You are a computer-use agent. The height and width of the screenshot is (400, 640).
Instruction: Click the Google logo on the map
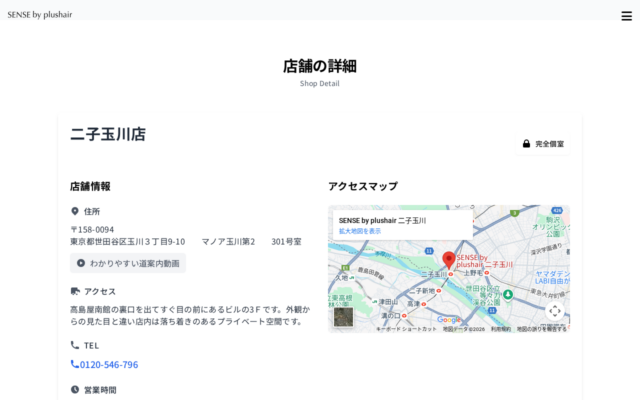449,320
